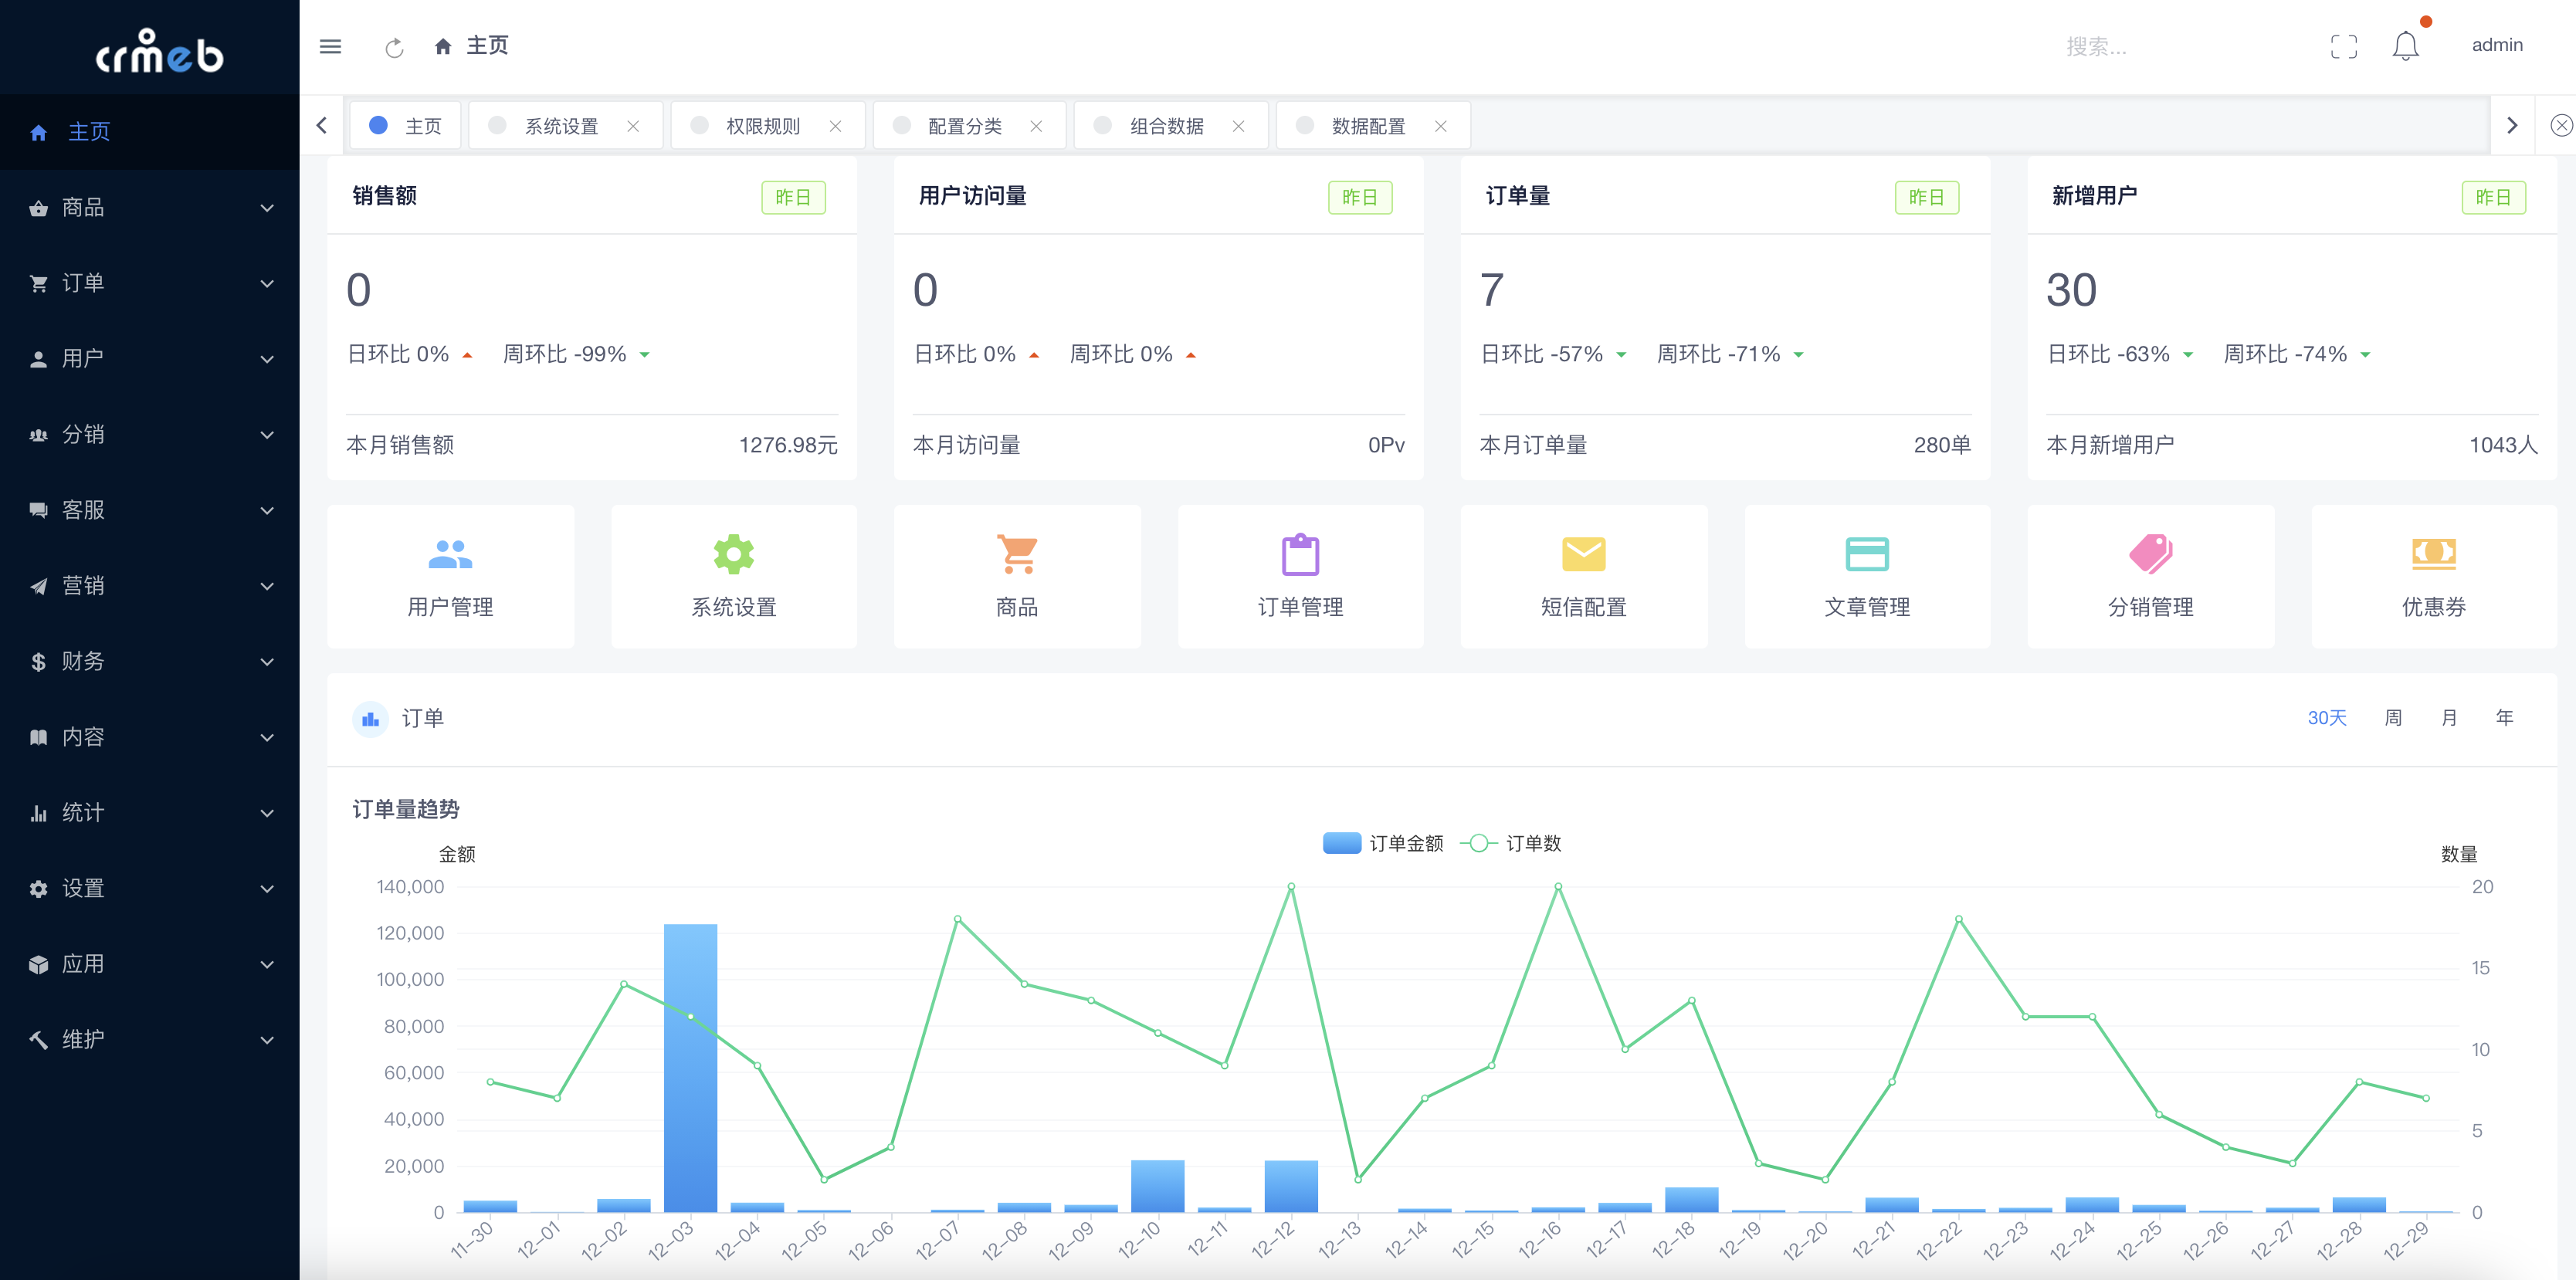Select the 年 chart range

[x=2504, y=718]
